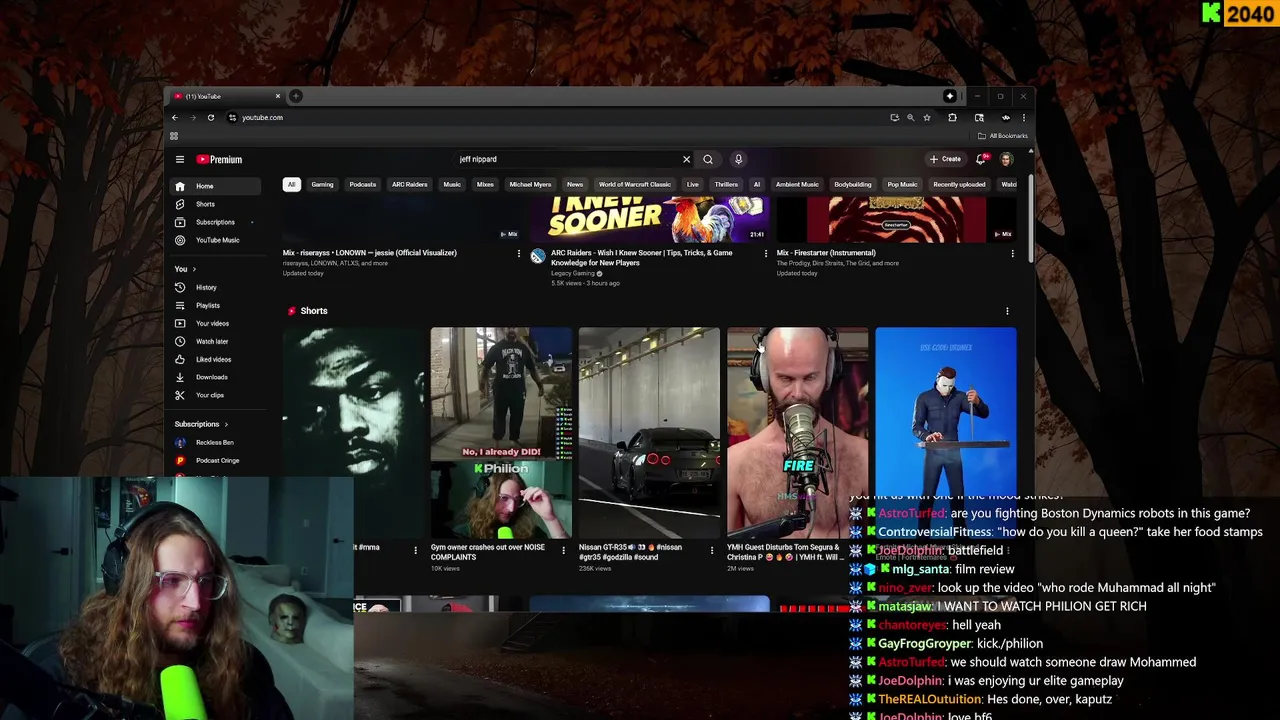Open the Create button
This screenshot has width=1280, height=720.
pyautogui.click(x=945, y=159)
